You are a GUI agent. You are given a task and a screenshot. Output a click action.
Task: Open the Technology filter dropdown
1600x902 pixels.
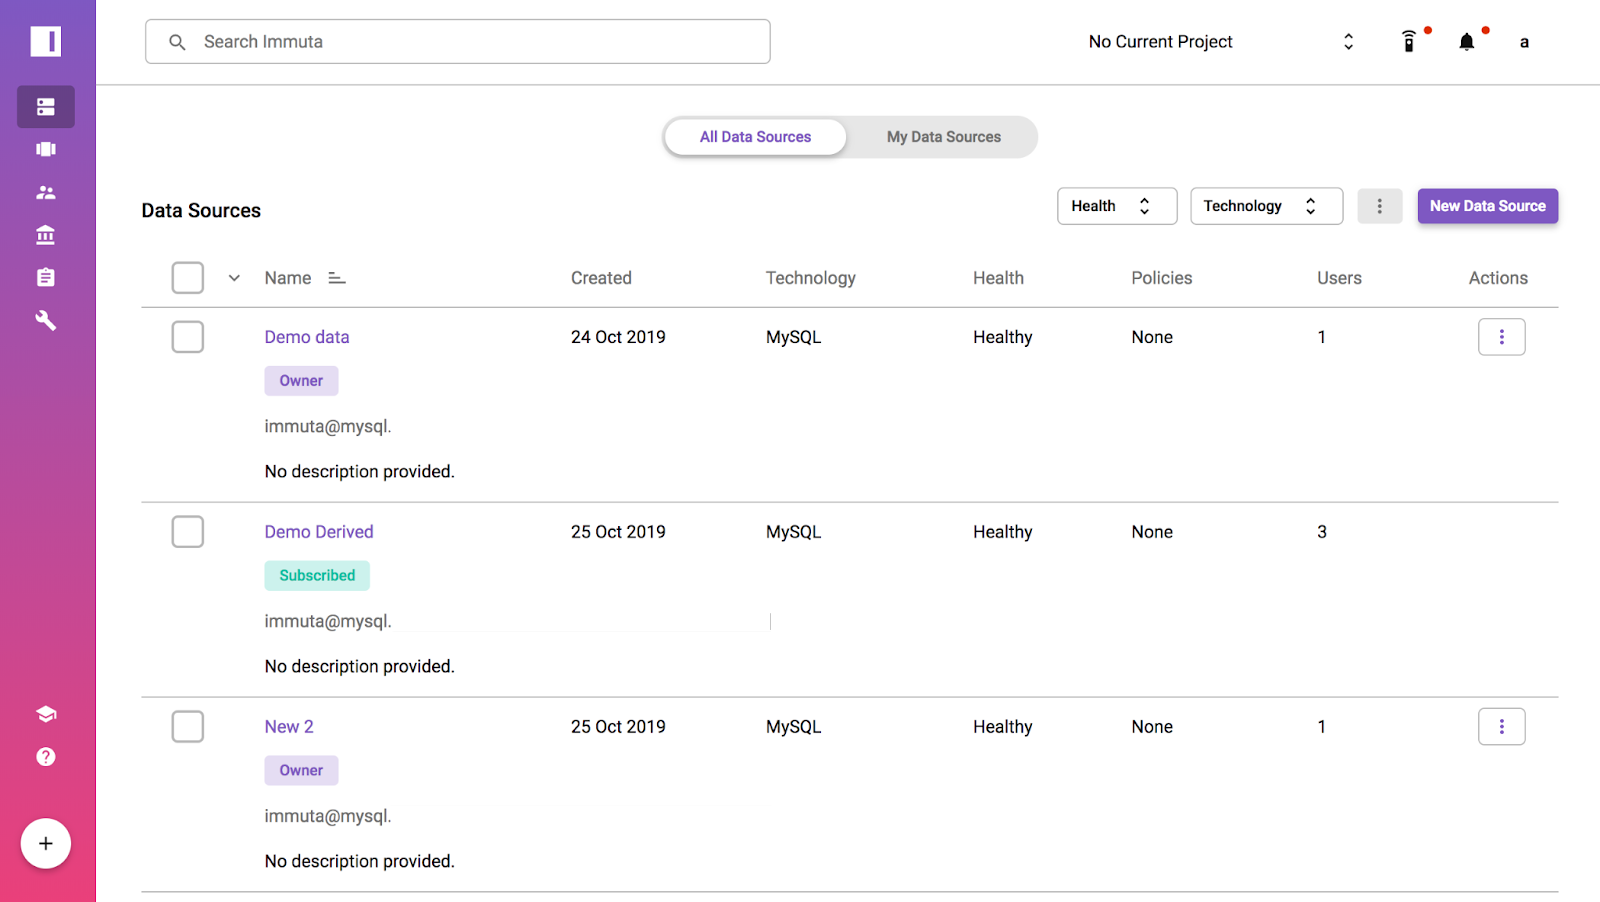(1266, 205)
